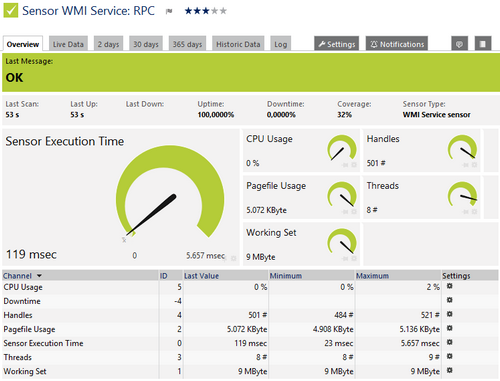Open gear settings for Working Set row
The image size is (500, 381).
click(x=450, y=370)
